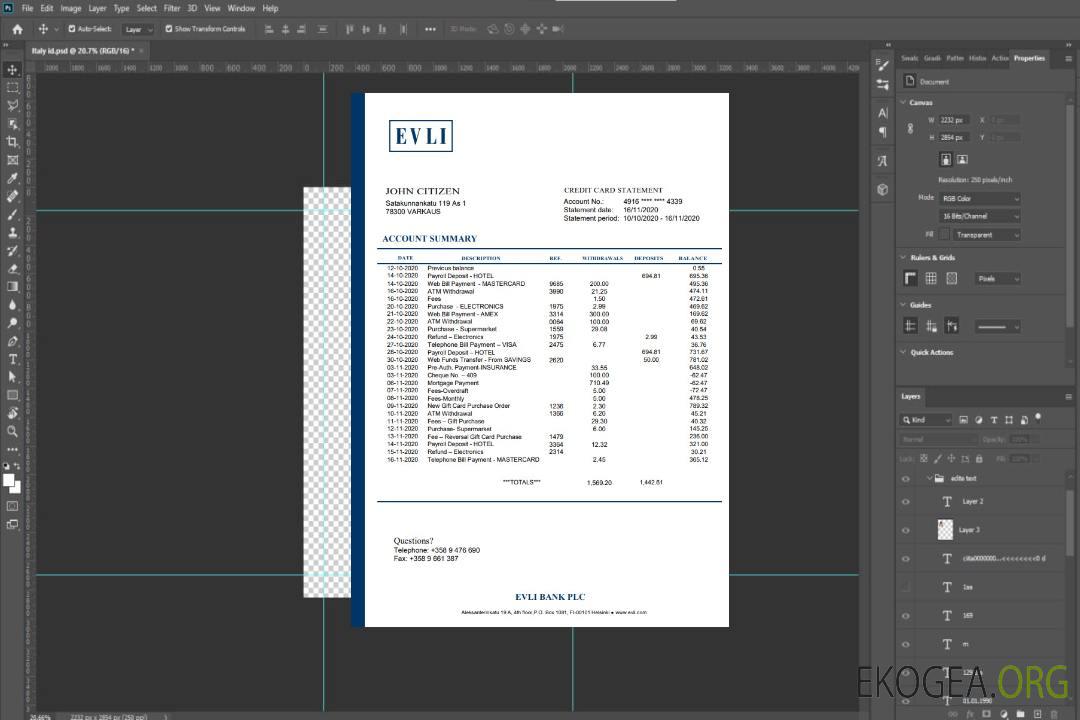Select the Horizontal Type tool
This screenshot has height=720, width=1080.
(12, 359)
